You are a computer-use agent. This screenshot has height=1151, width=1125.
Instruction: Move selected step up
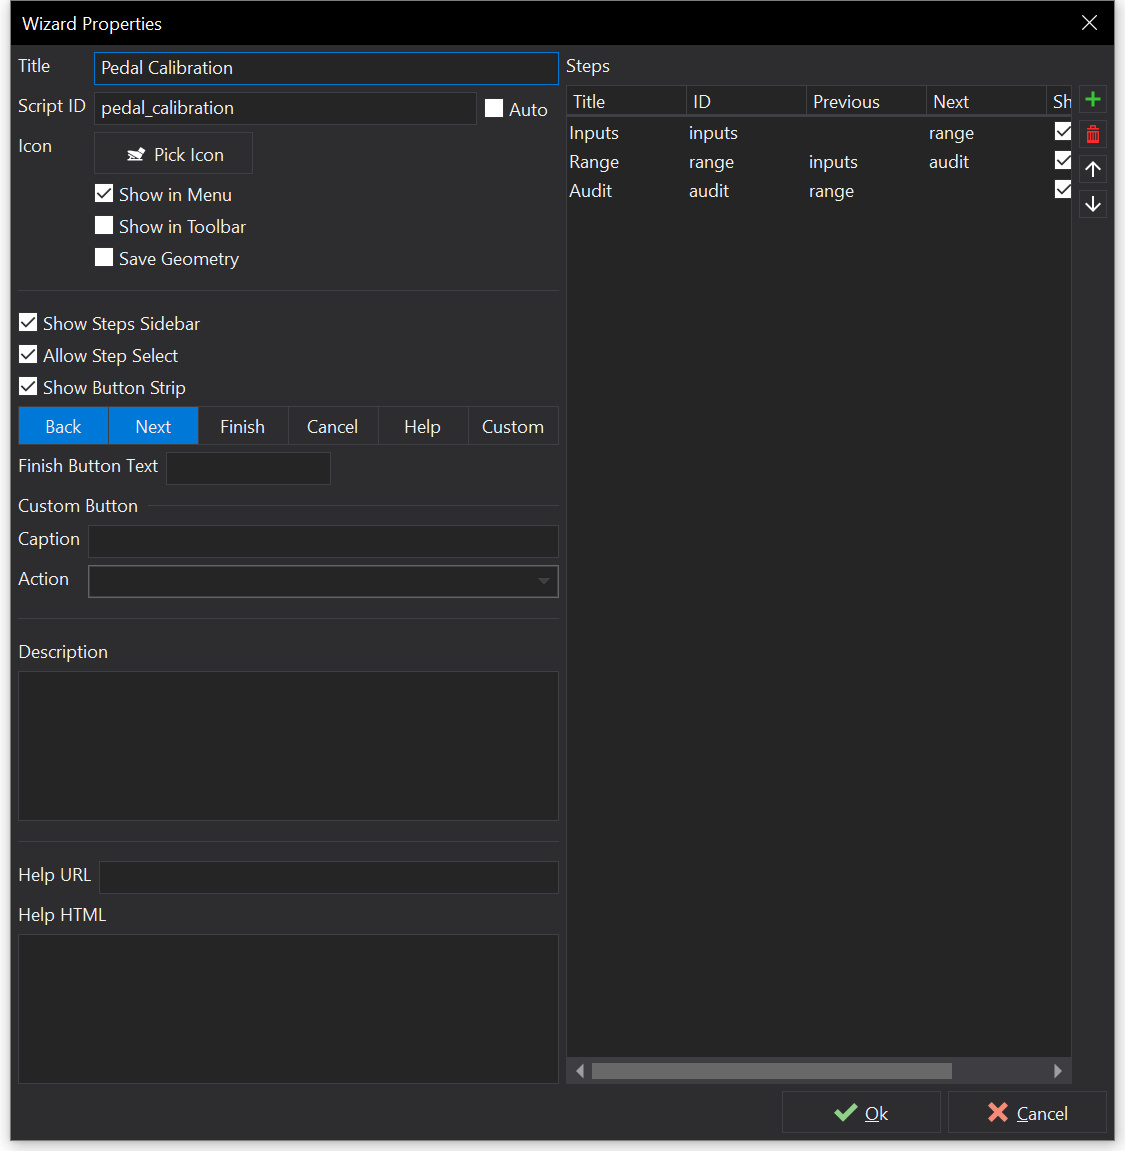click(1092, 168)
